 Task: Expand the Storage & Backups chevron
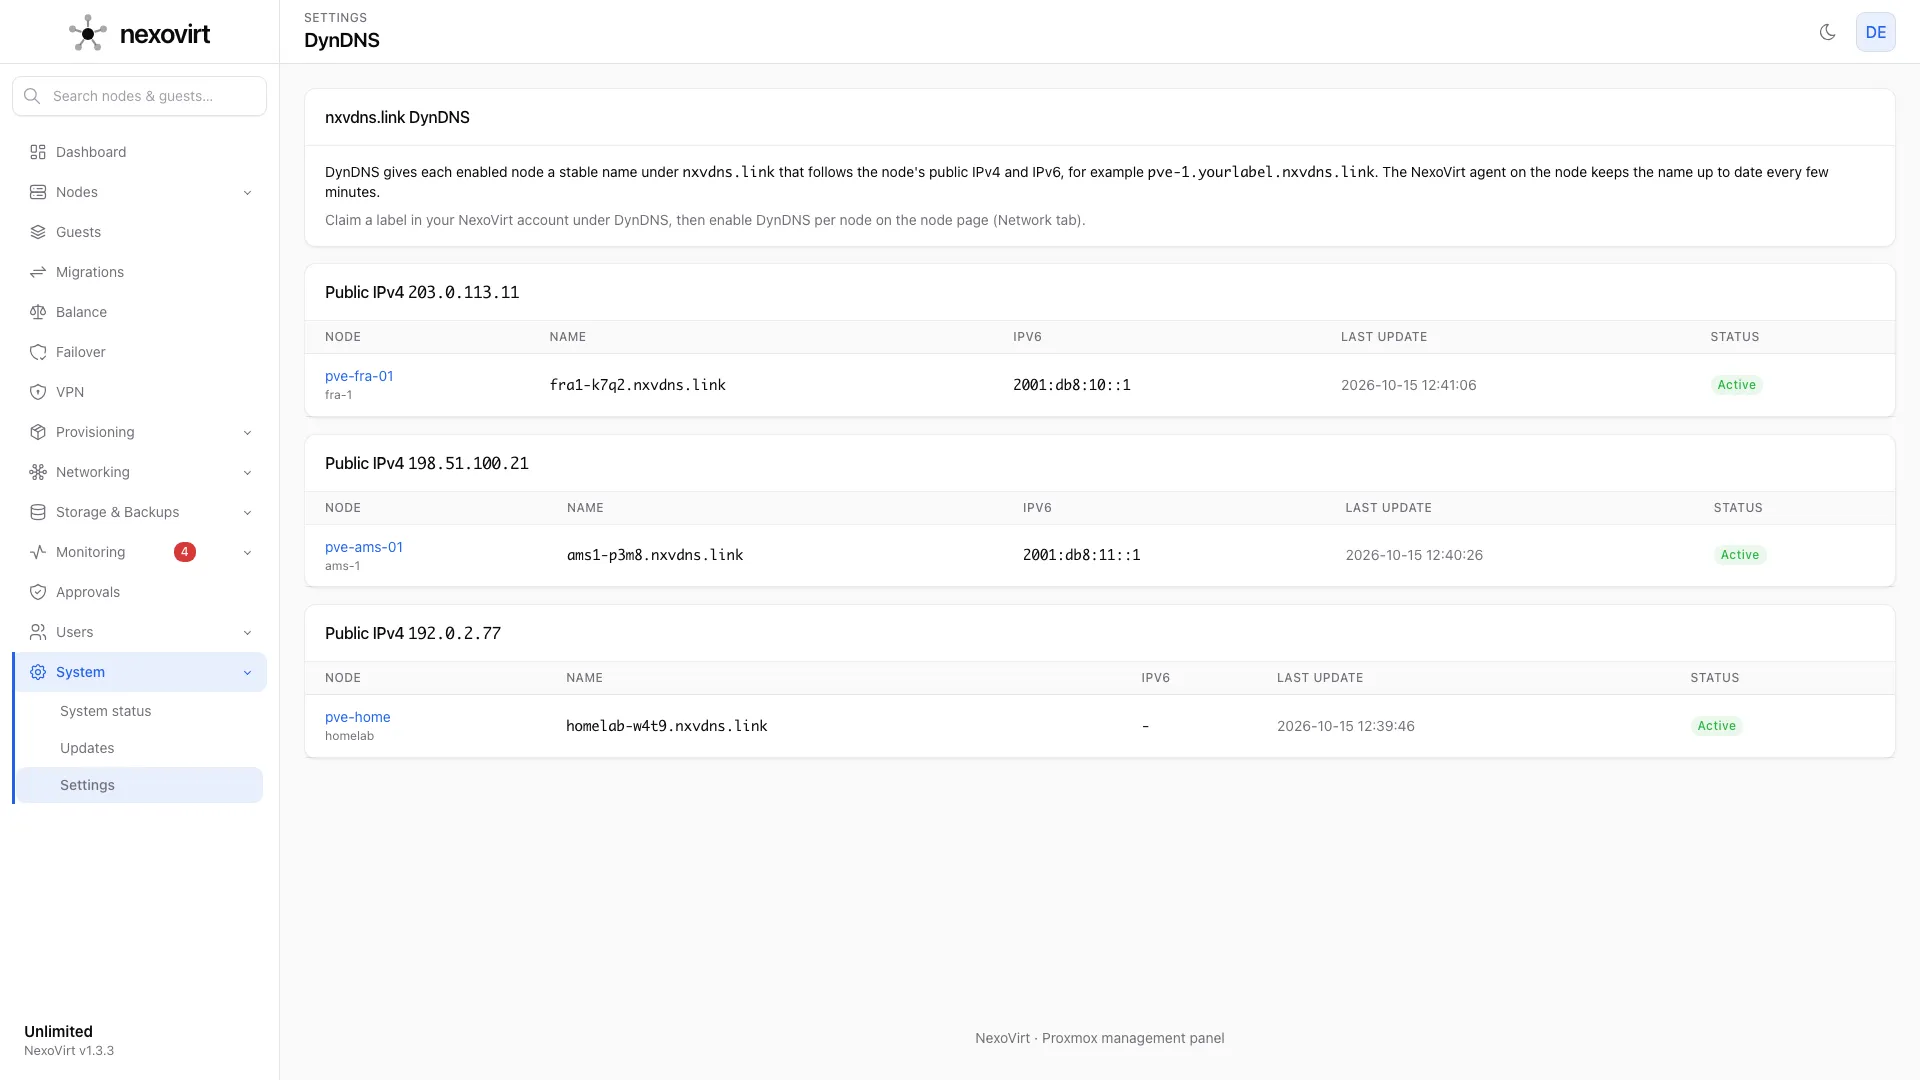coord(247,513)
